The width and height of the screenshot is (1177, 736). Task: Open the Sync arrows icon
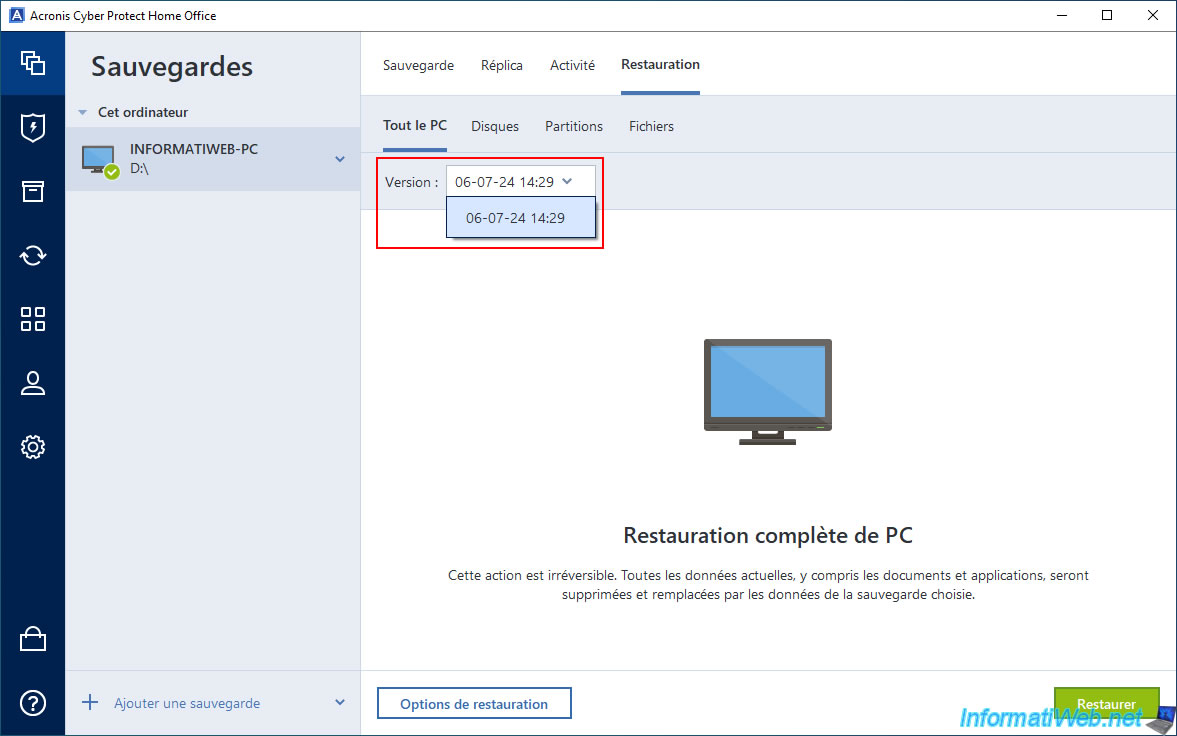33,255
